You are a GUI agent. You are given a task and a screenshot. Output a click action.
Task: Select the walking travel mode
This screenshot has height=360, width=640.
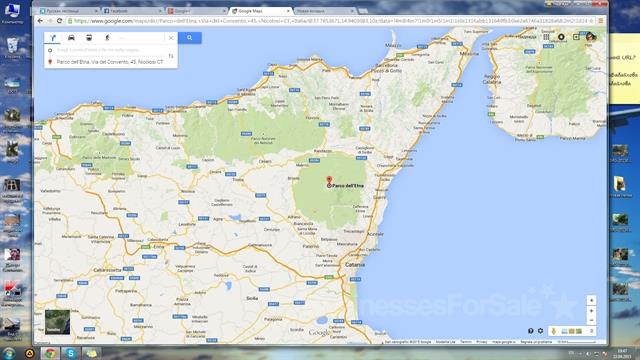click(x=107, y=38)
